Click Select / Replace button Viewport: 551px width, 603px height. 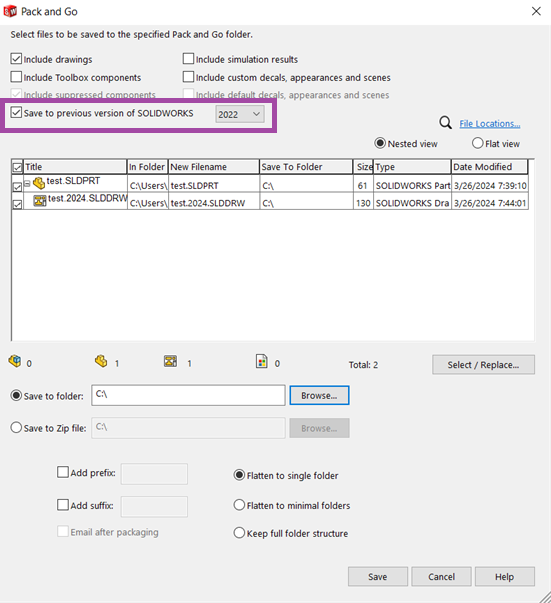pos(483,365)
